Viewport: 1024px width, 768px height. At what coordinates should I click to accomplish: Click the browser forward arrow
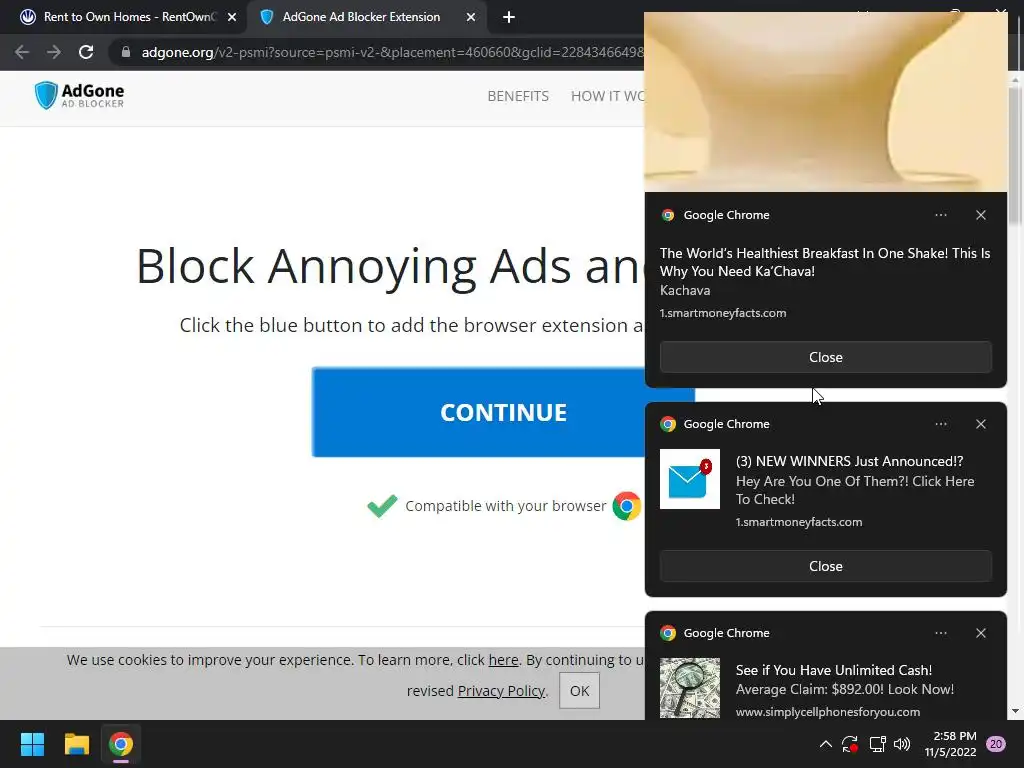54,52
